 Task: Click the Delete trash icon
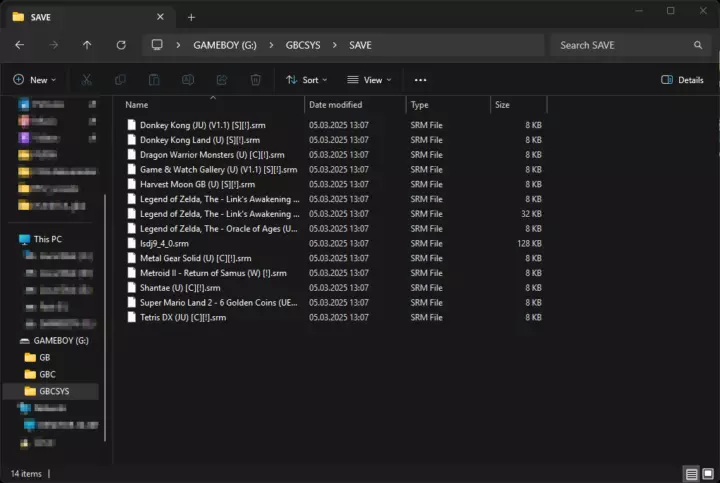point(255,80)
